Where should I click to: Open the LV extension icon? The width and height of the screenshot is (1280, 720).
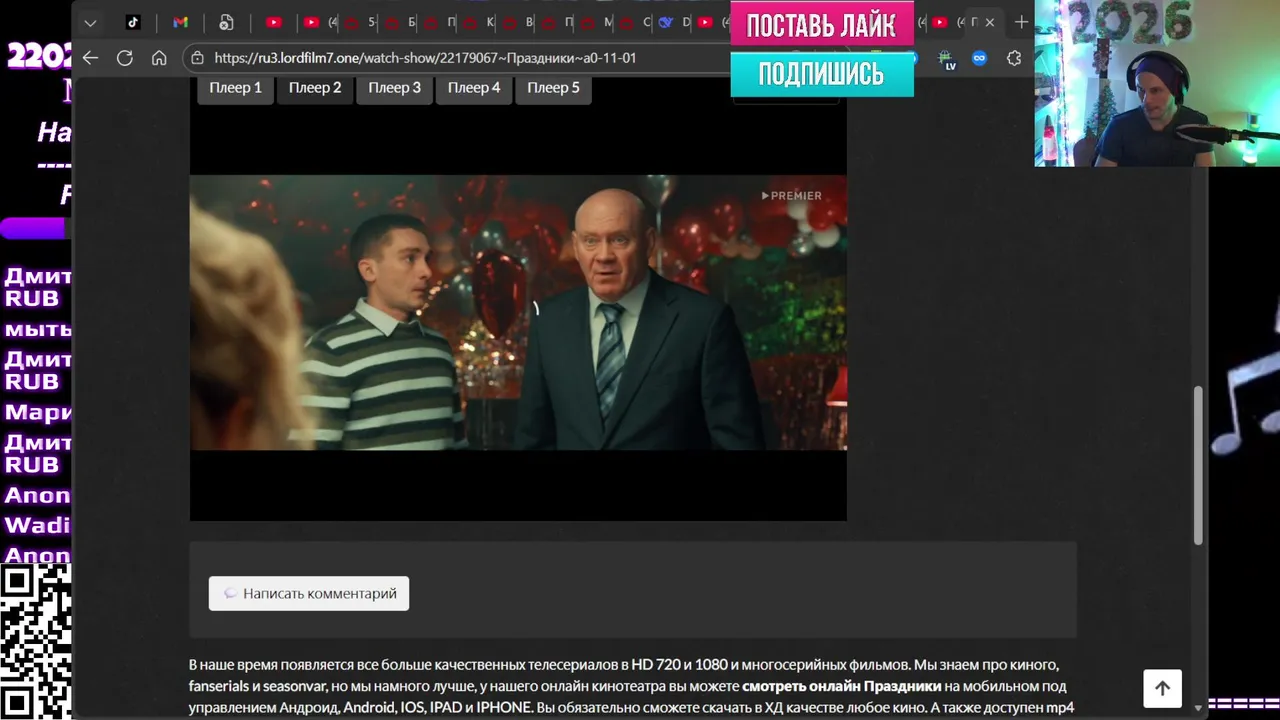click(948, 59)
